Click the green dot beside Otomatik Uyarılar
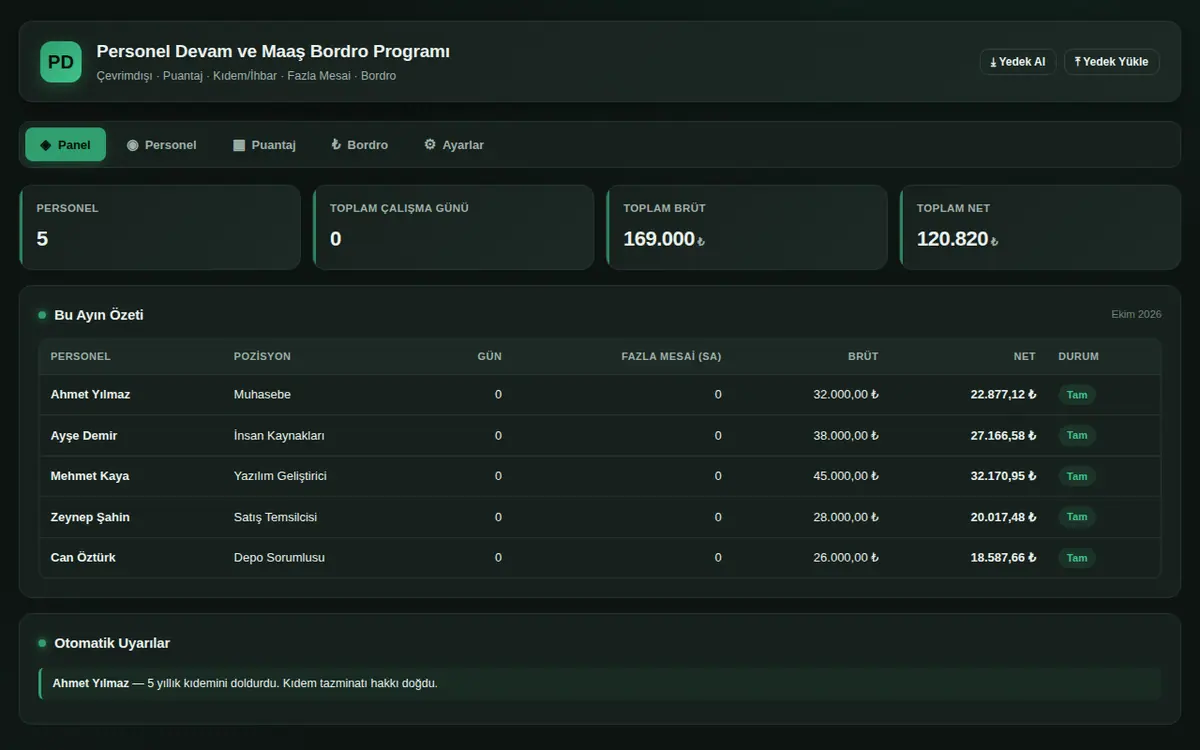 [x=42, y=643]
